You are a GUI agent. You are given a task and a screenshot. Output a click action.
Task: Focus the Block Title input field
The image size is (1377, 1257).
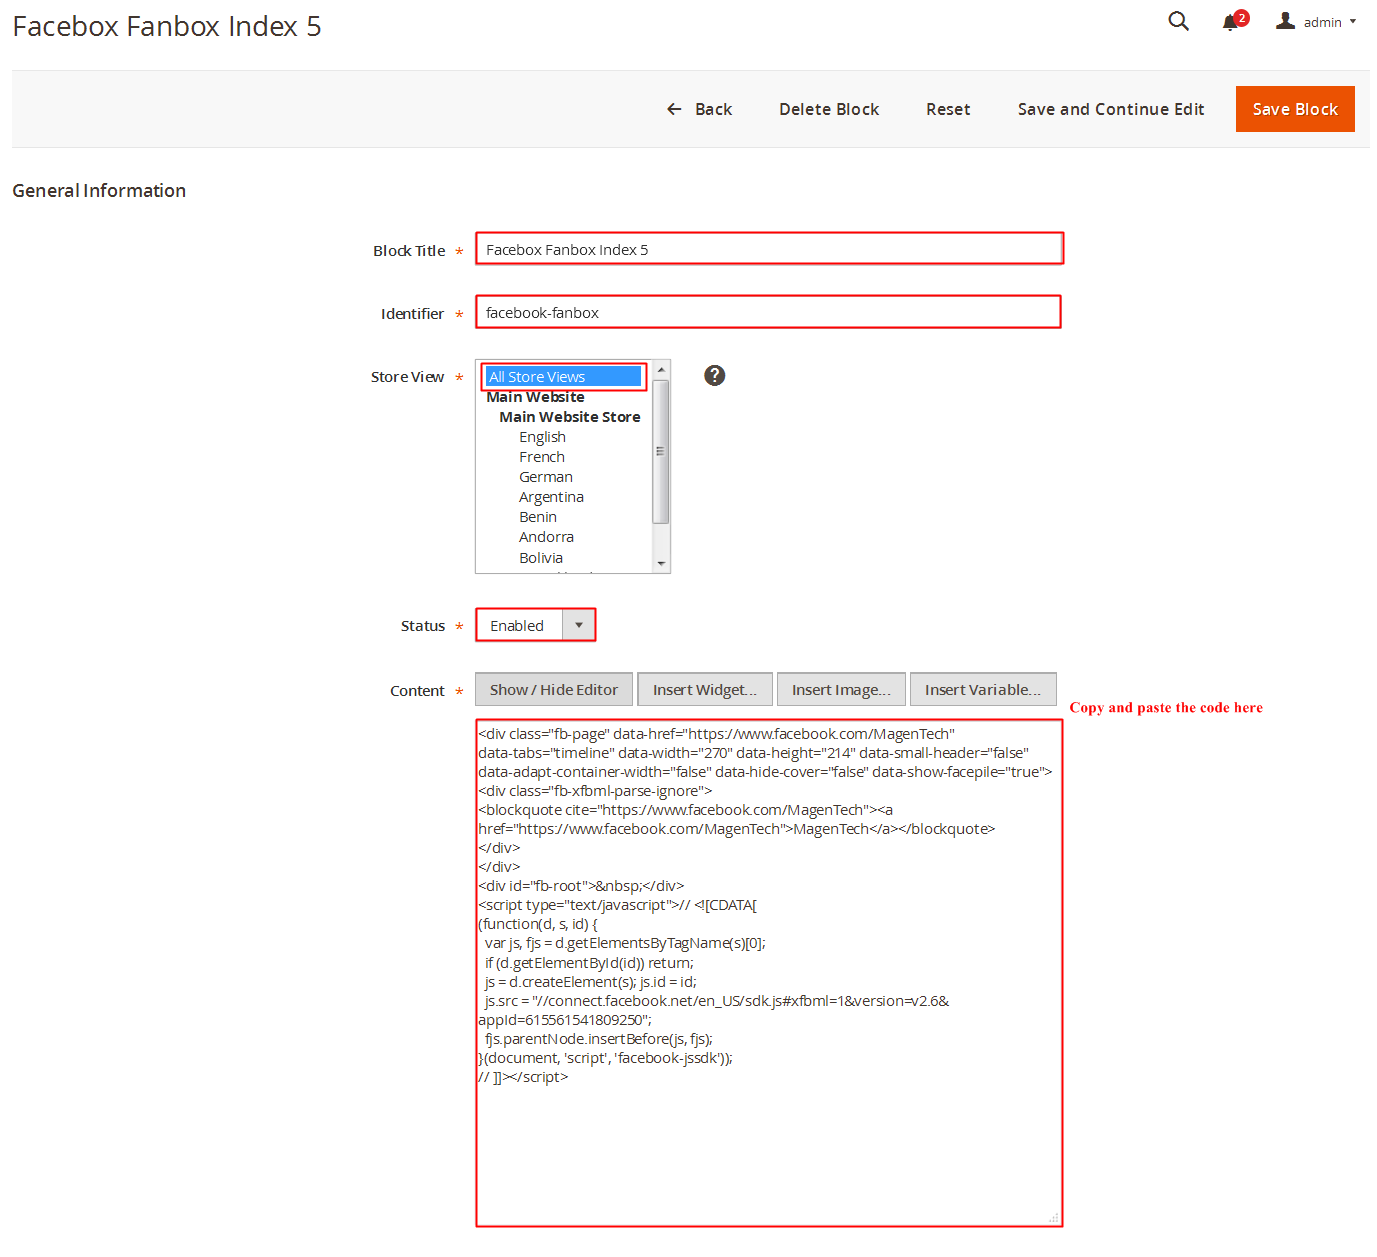point(769,249)
